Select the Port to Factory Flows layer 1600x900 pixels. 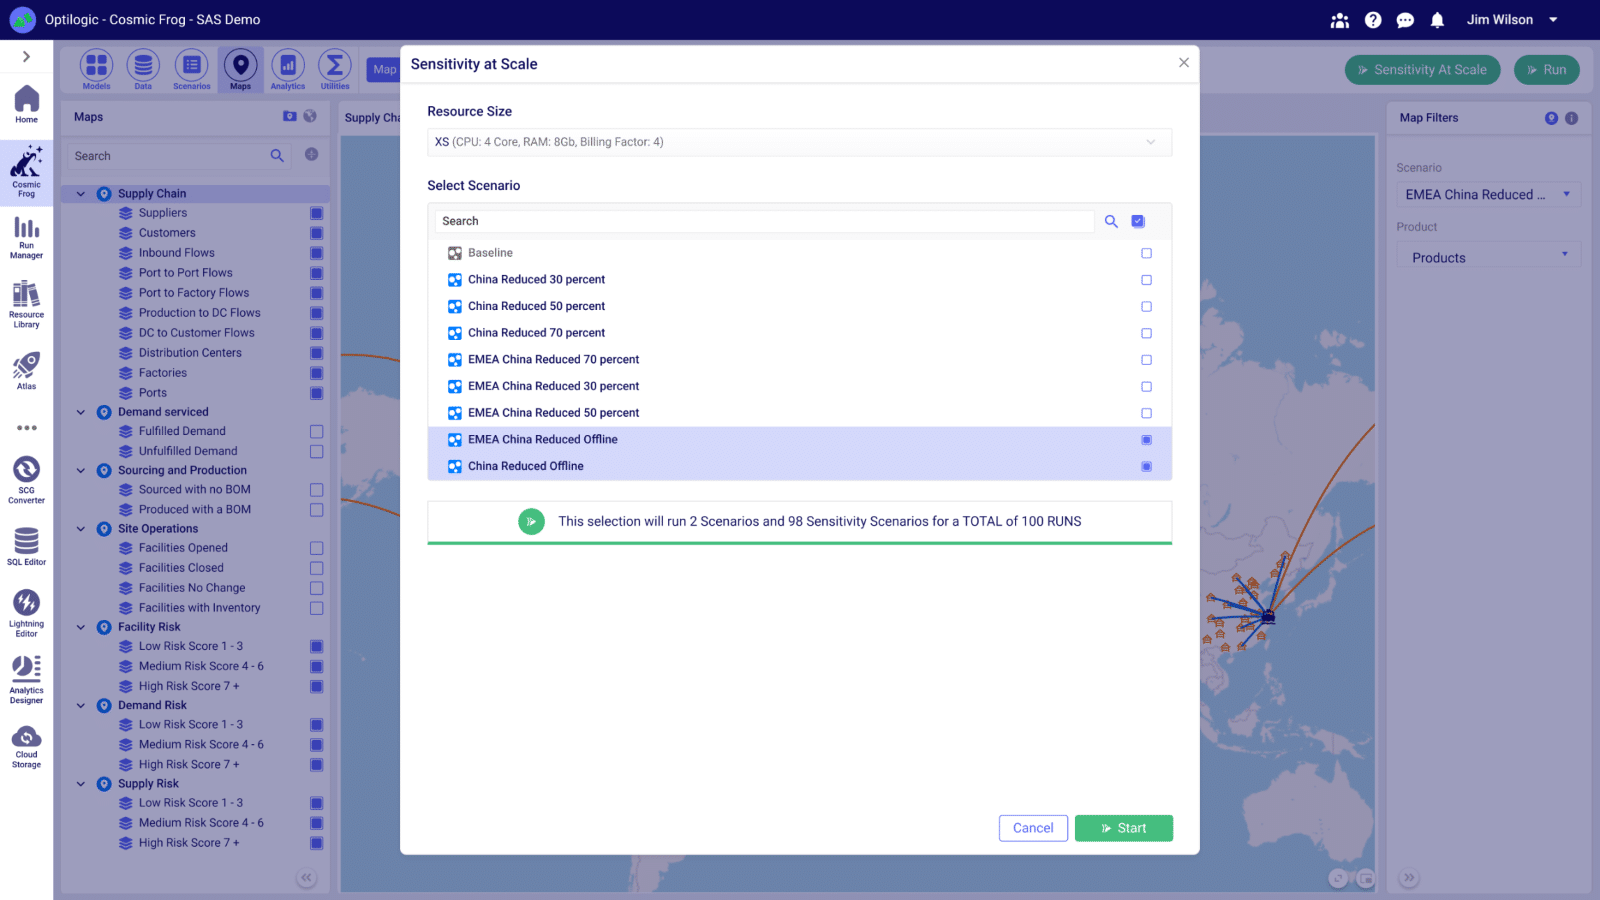tap(193, 293)
